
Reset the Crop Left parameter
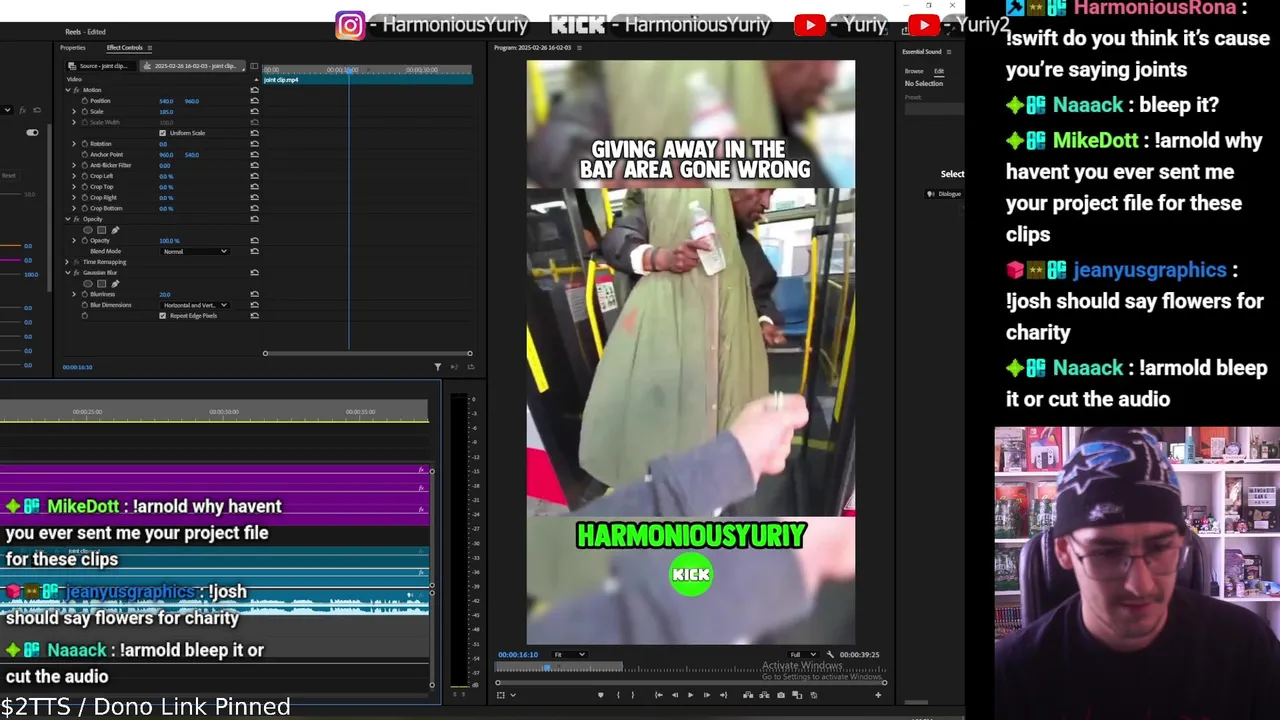click(254, 176)
